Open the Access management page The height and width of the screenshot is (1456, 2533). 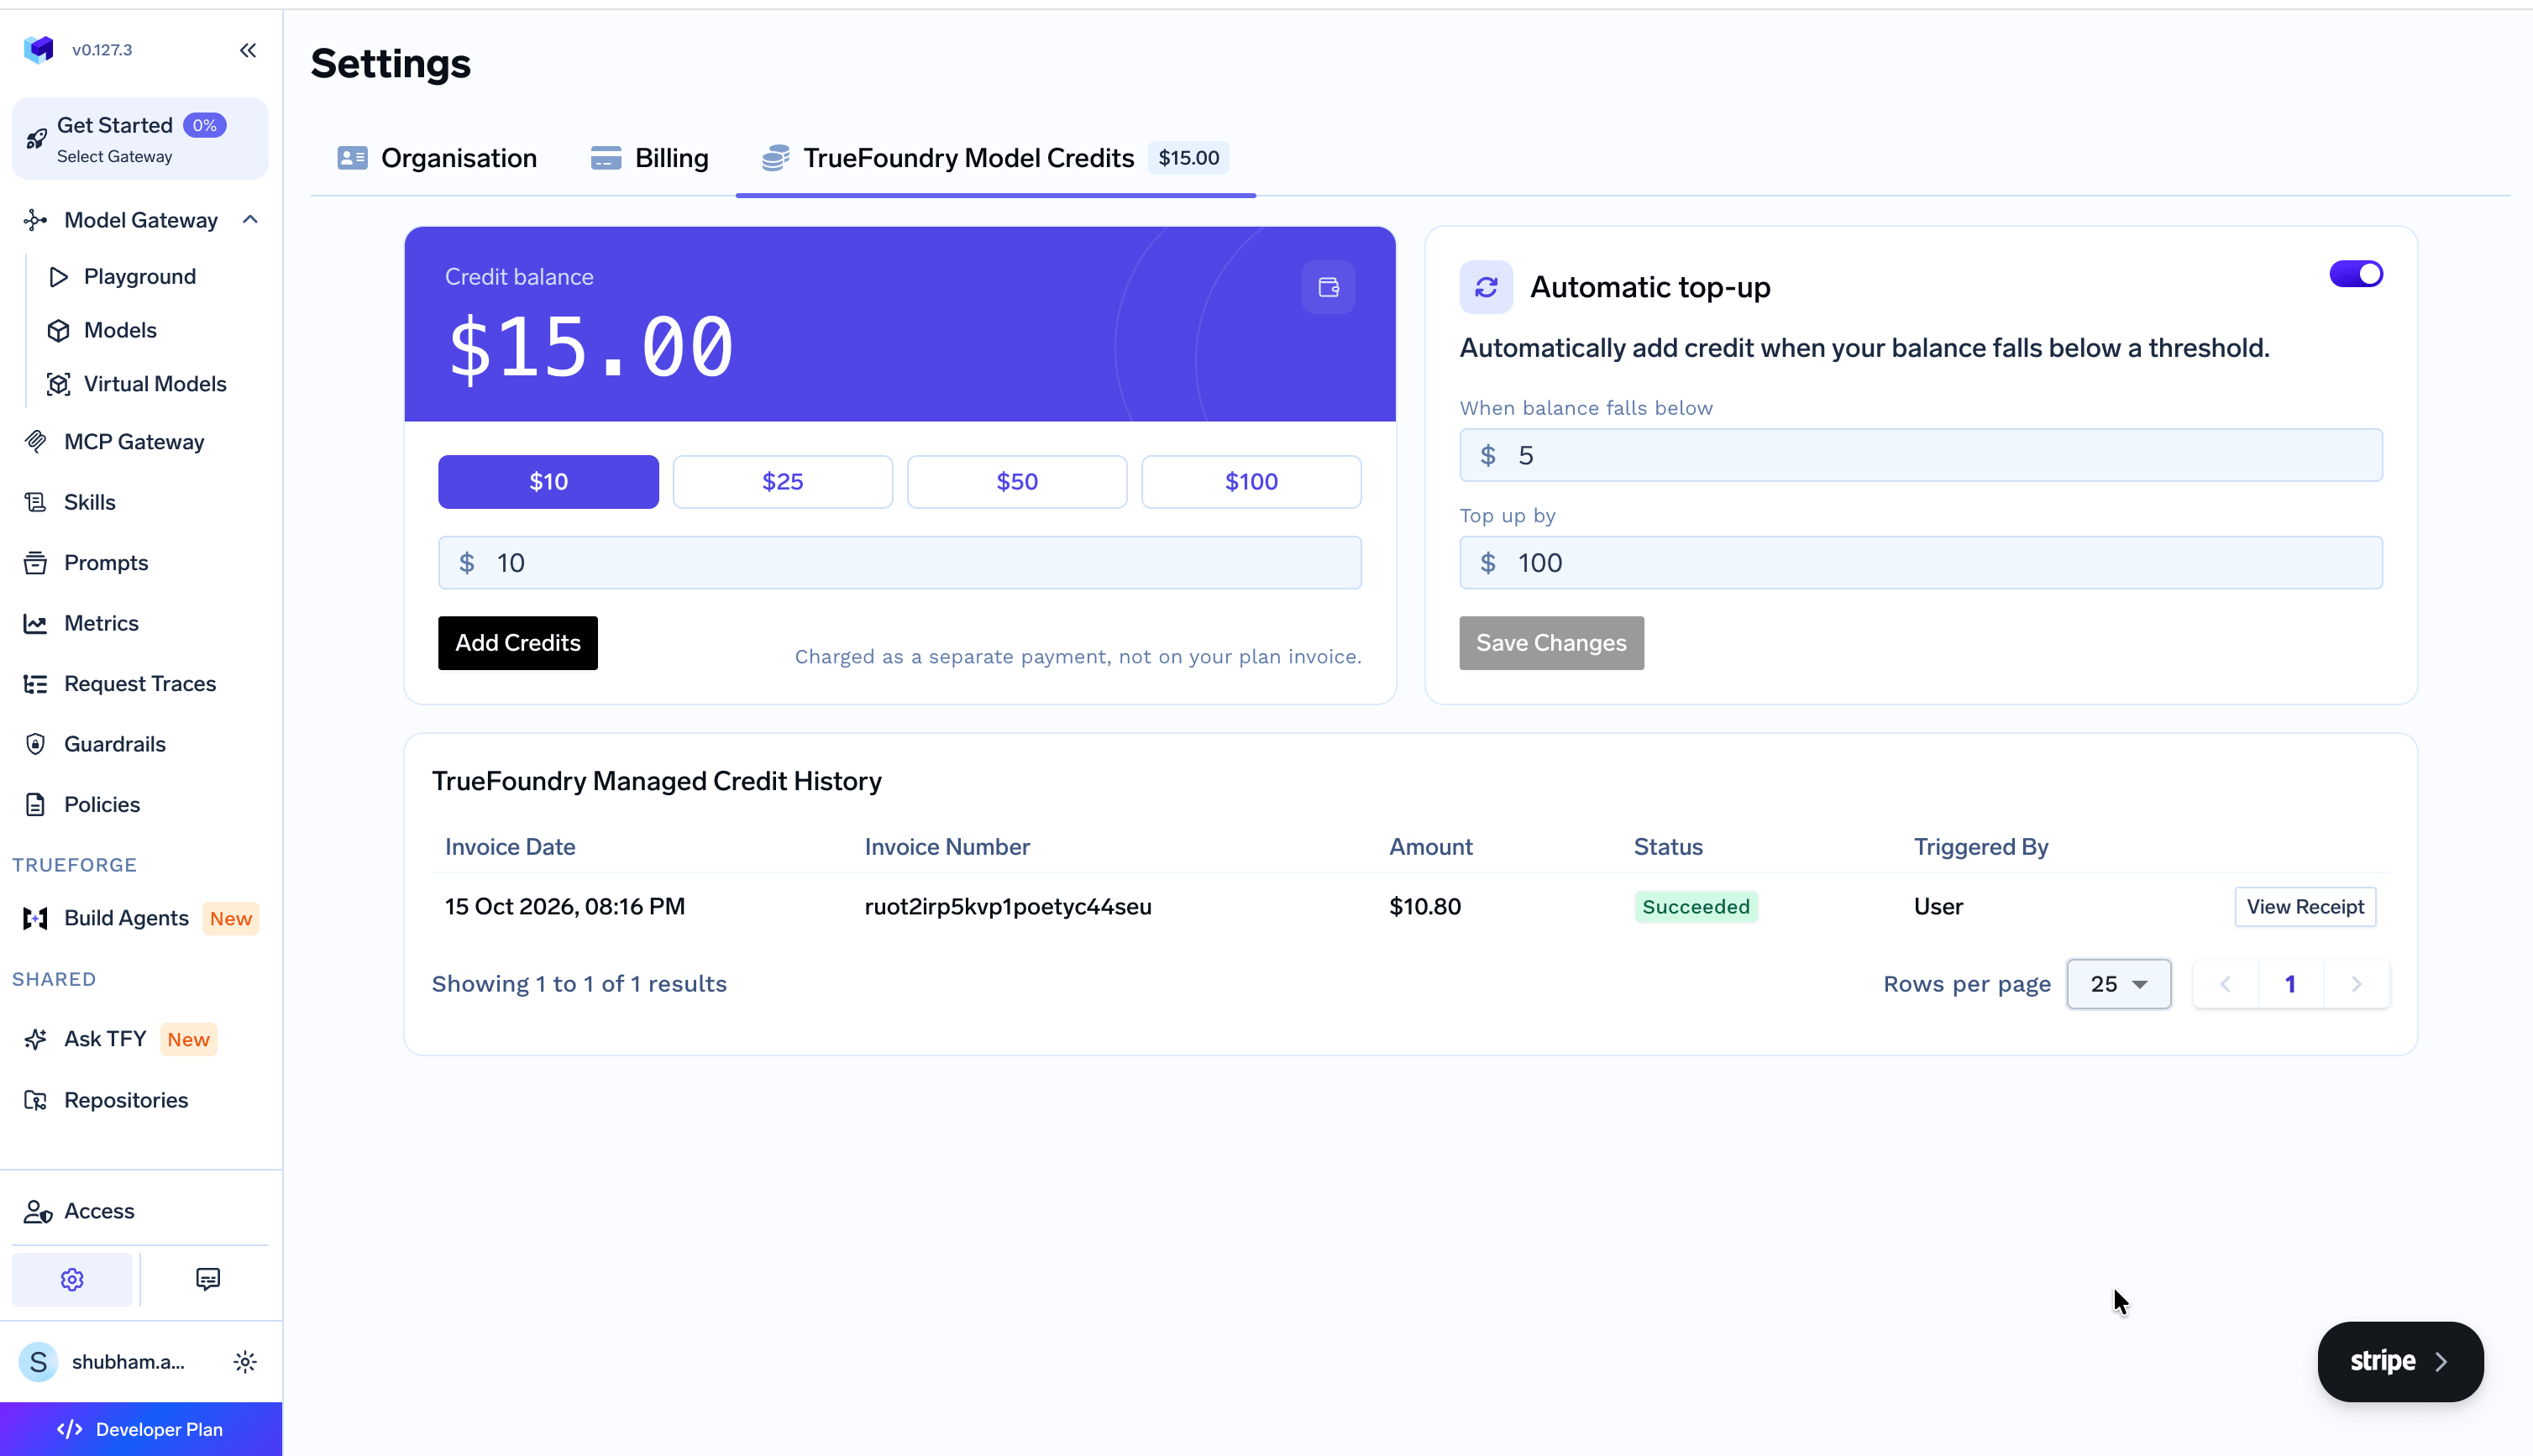tap(99, 1211)
